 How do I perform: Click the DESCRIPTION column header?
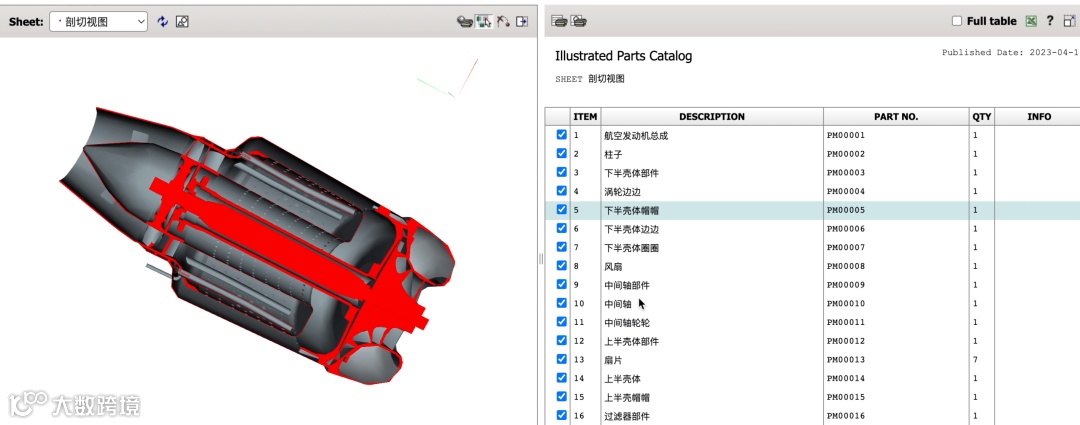(x=712, y=116)
